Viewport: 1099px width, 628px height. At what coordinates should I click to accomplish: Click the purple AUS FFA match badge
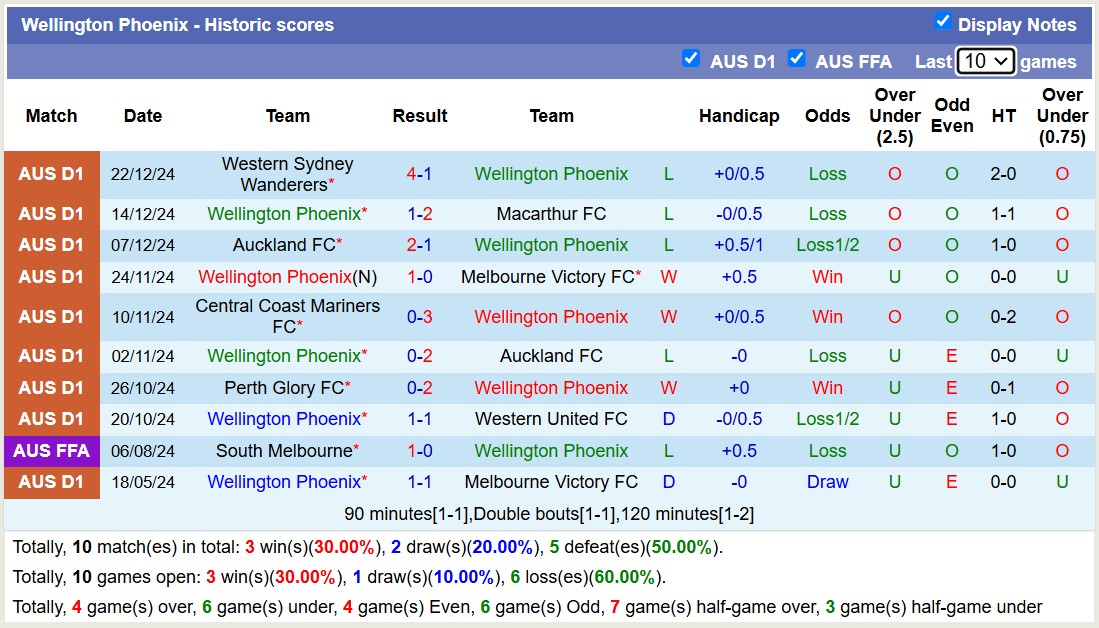(x=51, y=450)
